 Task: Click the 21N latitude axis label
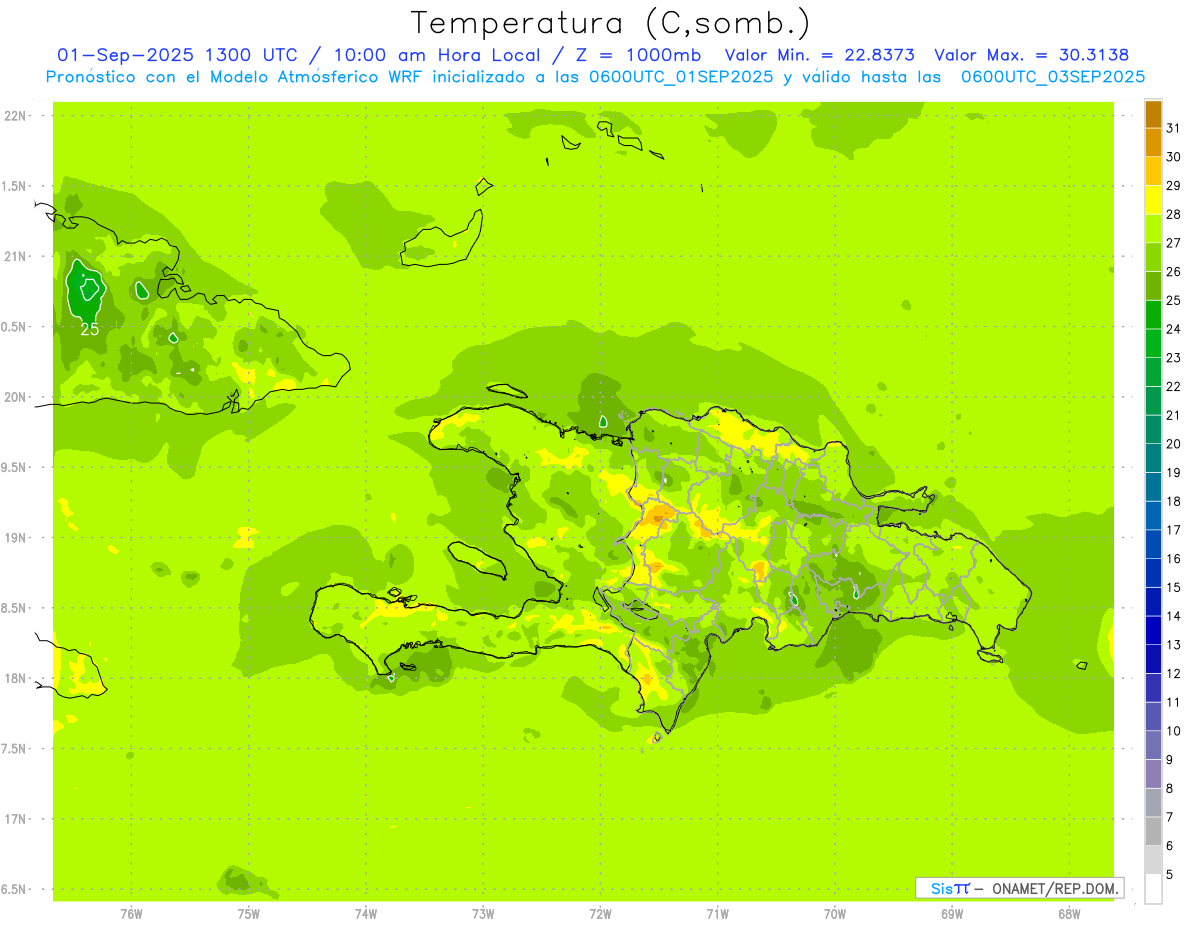pos(17,256)
